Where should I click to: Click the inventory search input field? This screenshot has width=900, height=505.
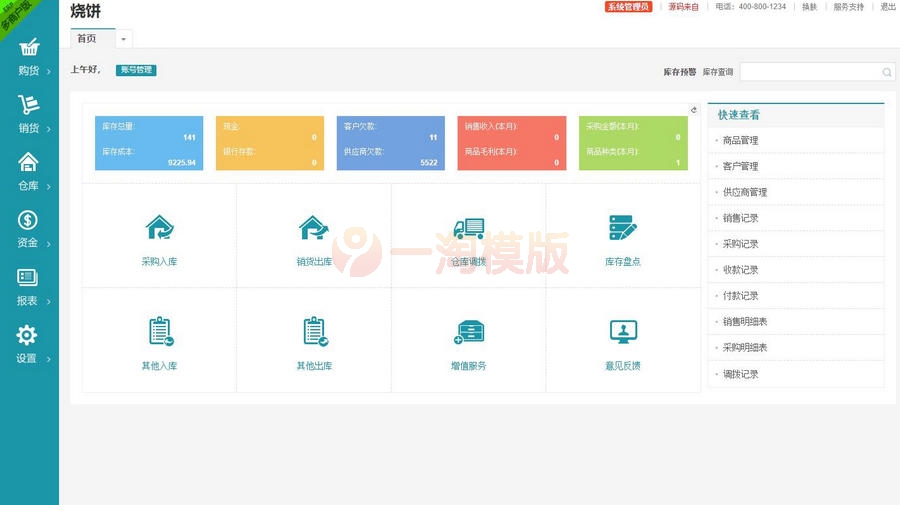[810, 72]
